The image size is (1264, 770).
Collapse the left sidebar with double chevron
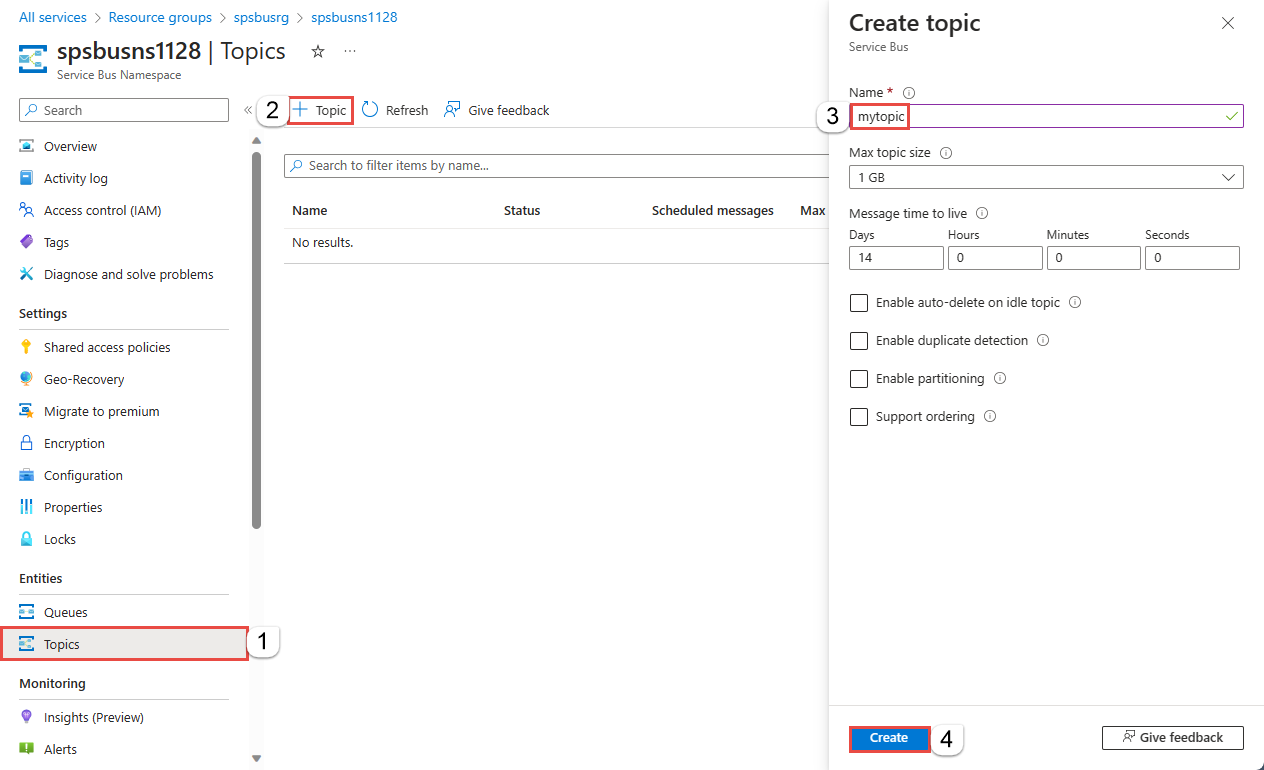[x=247, y=110]
